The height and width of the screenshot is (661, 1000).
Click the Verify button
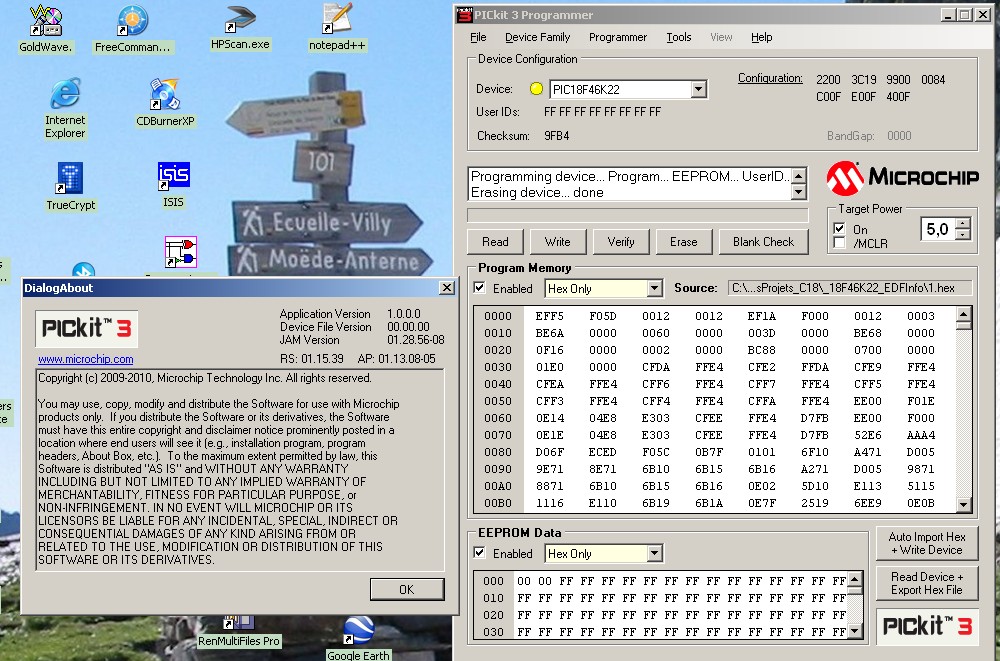[621, 242]
